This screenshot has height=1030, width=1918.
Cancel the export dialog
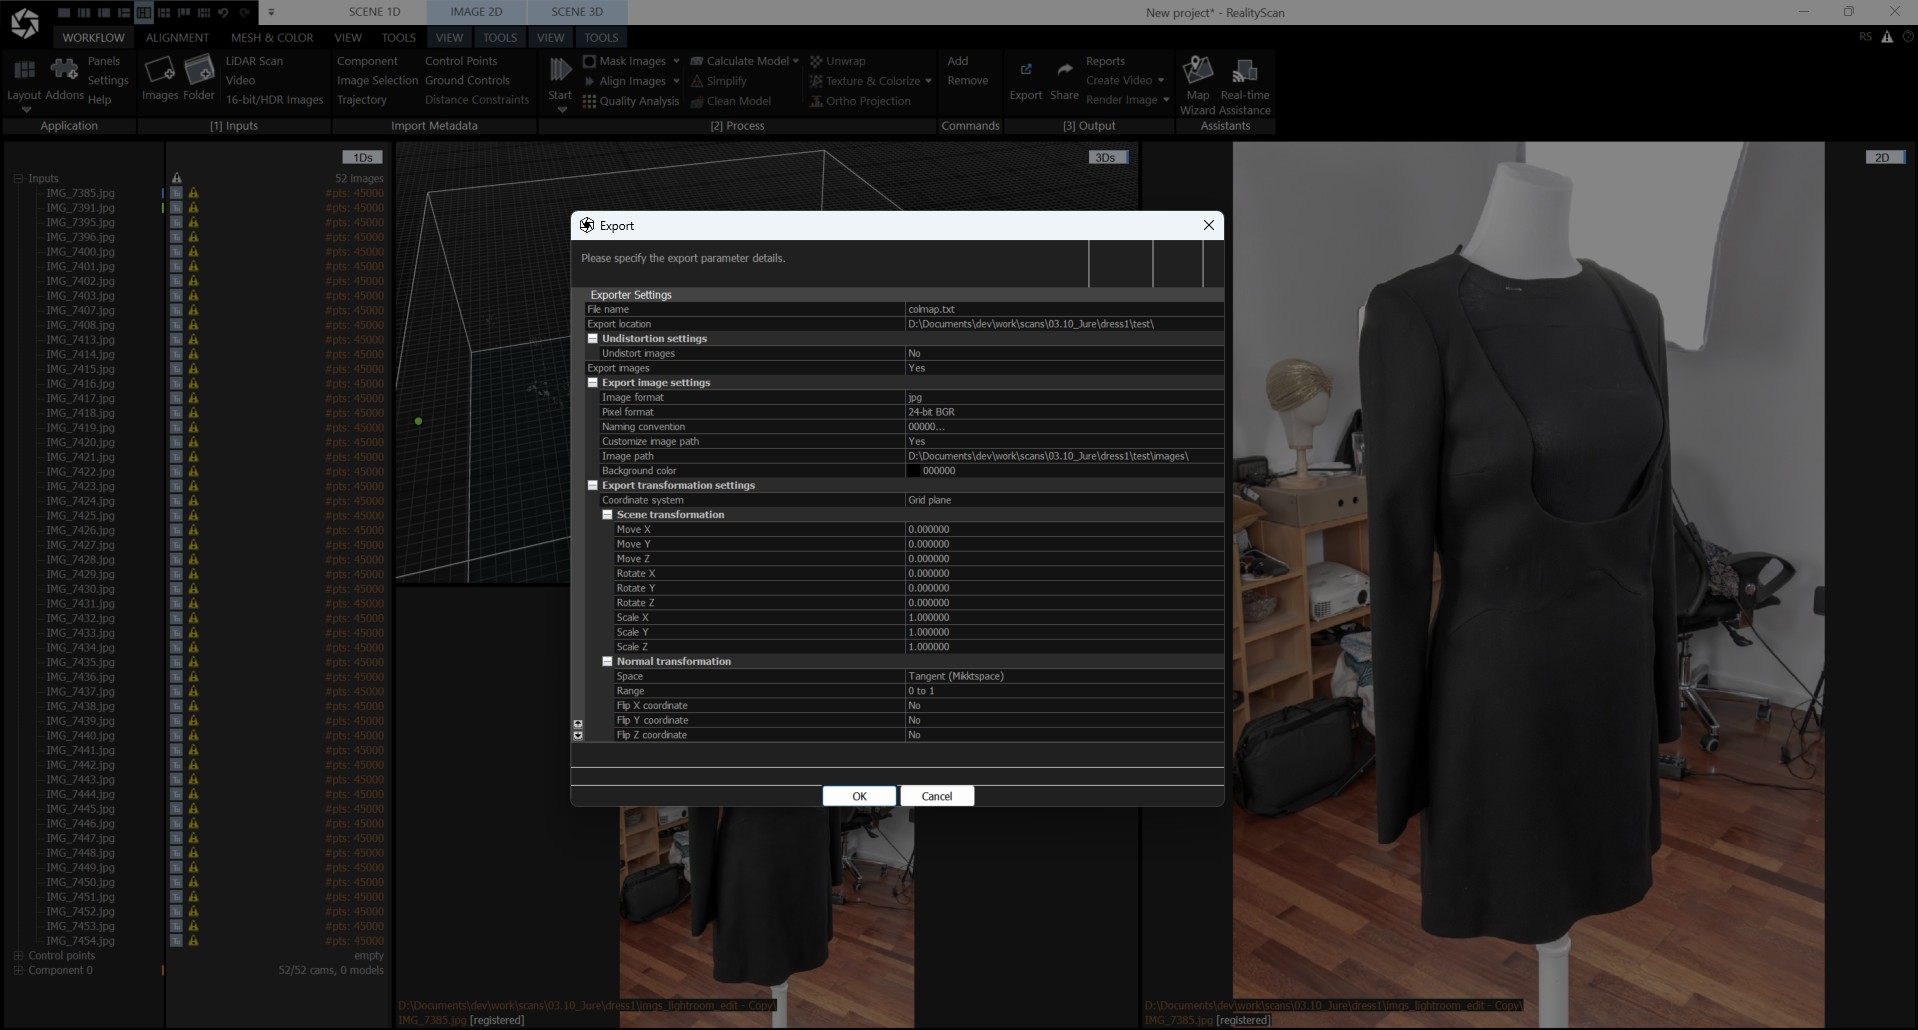pos(936,796)
